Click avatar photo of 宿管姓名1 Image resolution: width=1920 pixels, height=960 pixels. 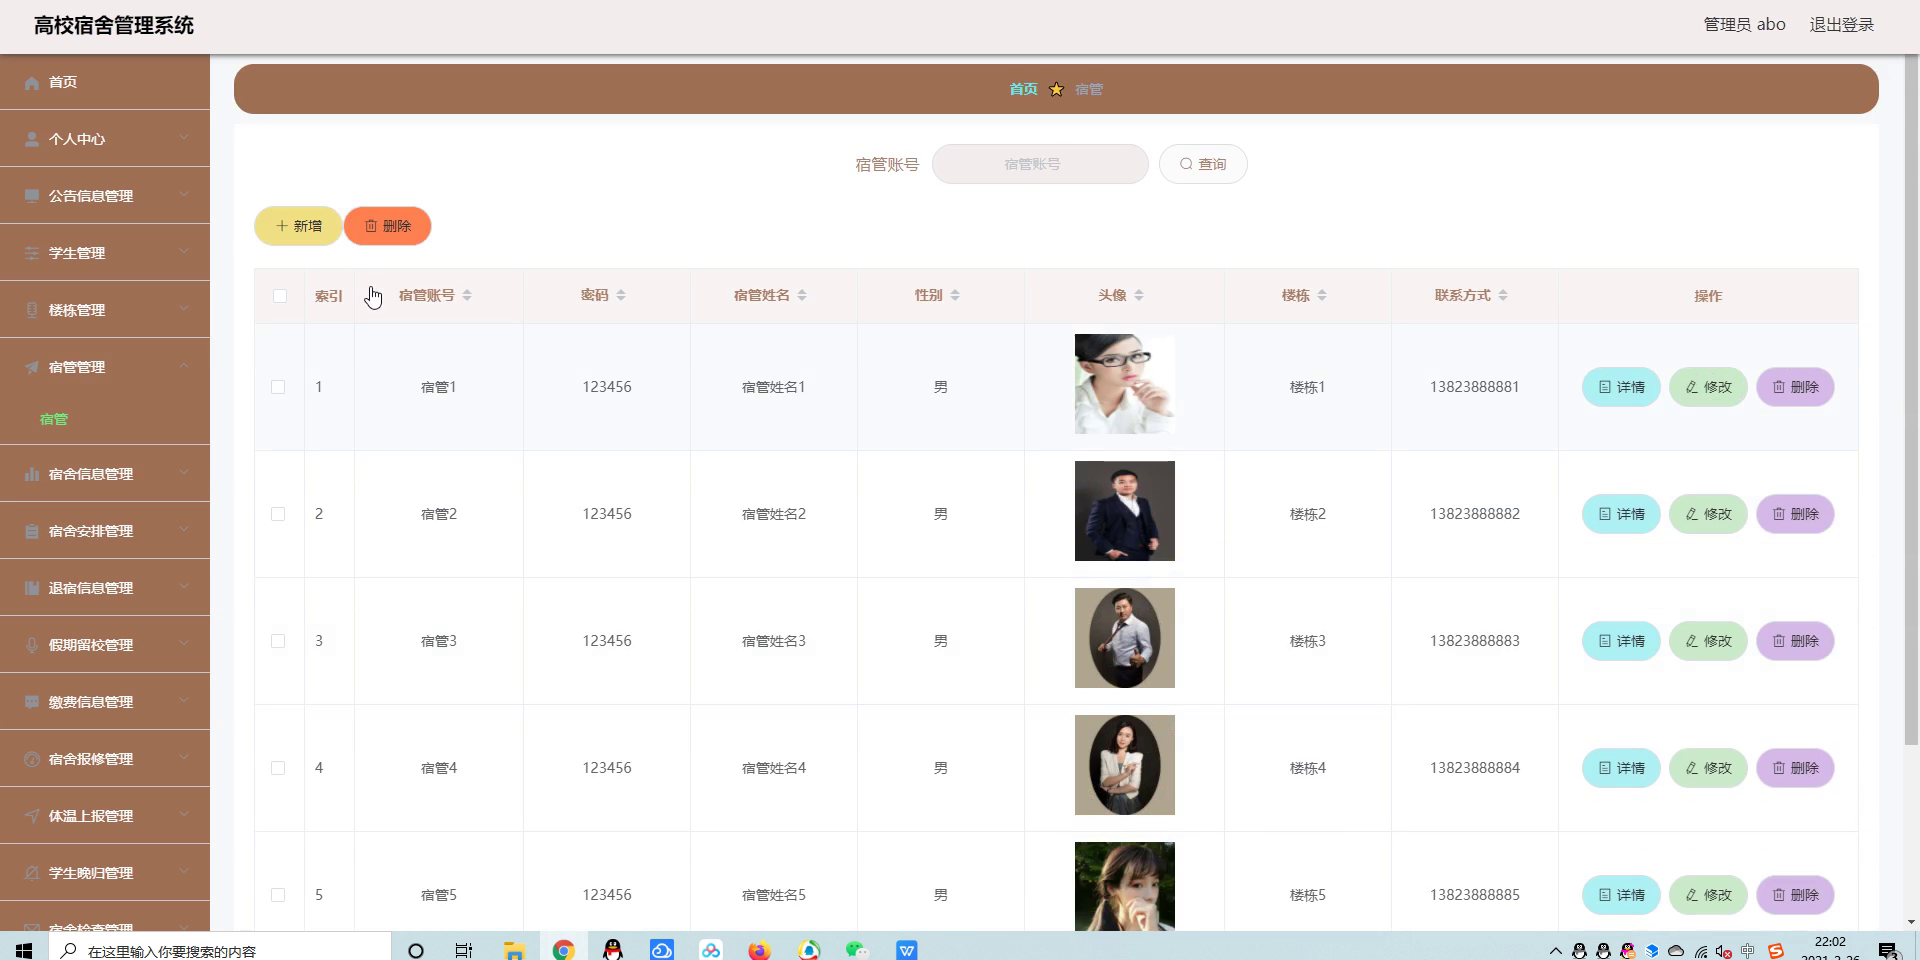point(1125,384)
